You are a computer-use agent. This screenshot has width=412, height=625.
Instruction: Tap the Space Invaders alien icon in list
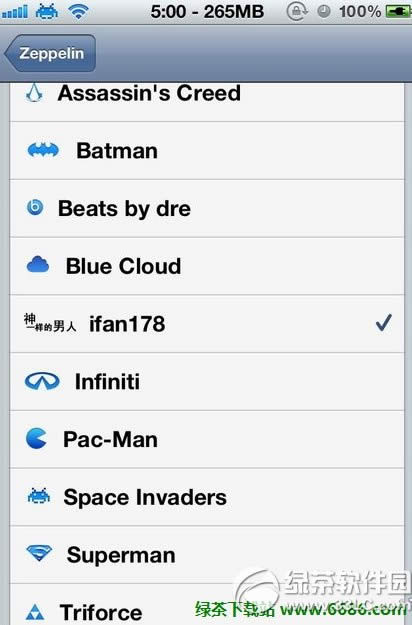point(39,496)
